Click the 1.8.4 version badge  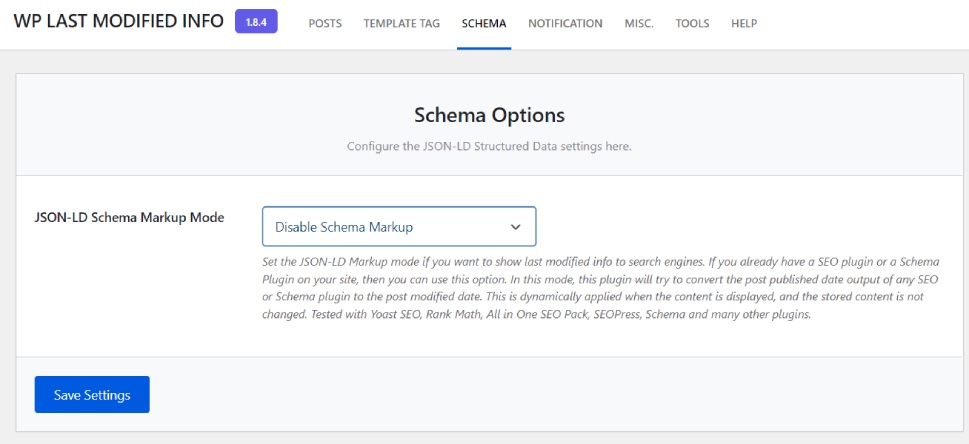coord(256,22)
